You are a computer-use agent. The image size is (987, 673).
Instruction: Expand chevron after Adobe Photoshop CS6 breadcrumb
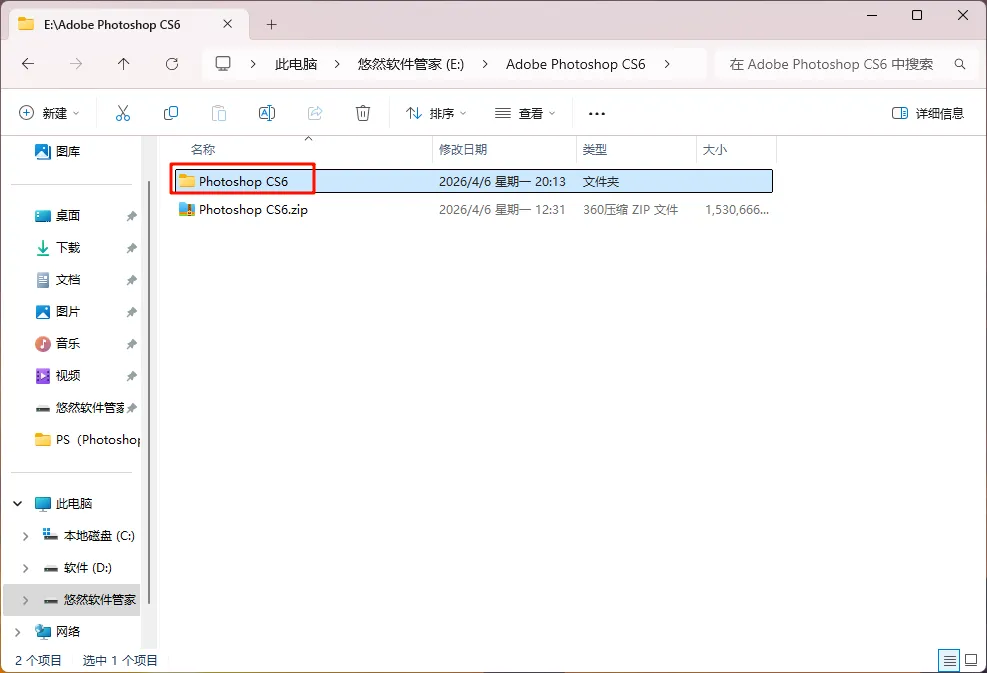(x=667, y=64)
